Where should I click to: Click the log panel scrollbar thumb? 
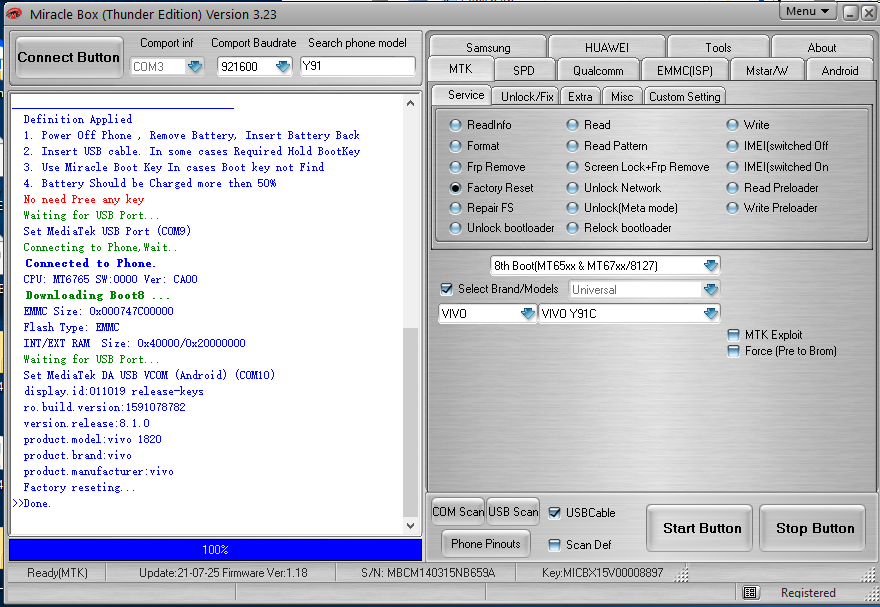click(410, 422)
